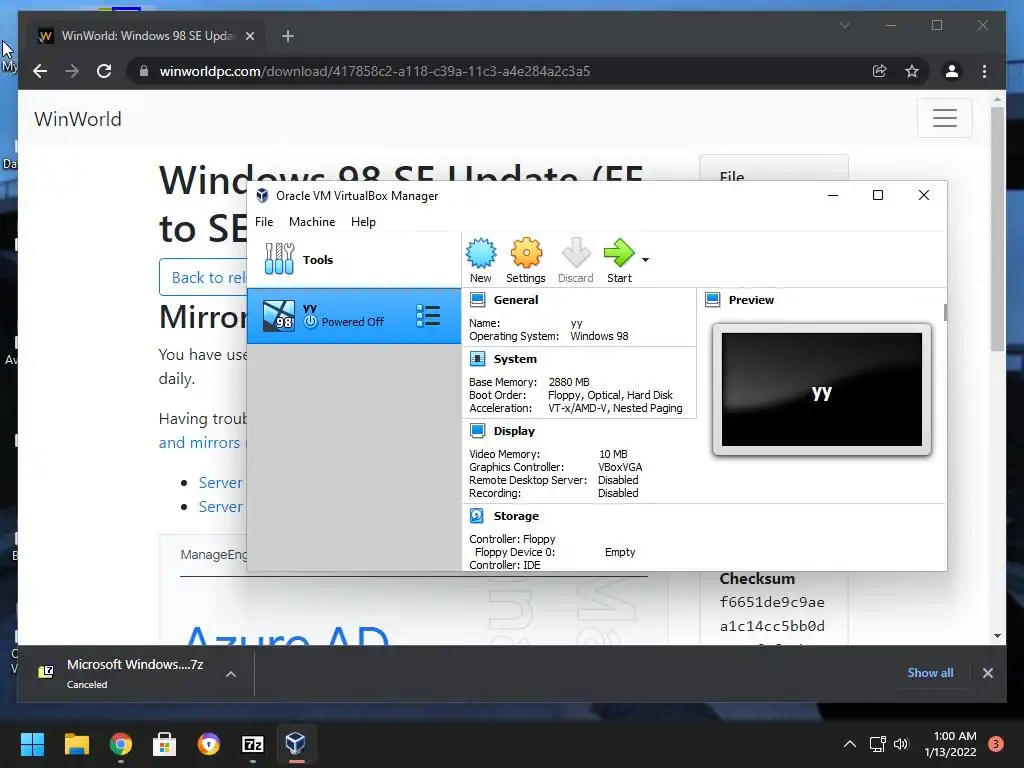Open File Explorer from taskbar

pos(76,744)
